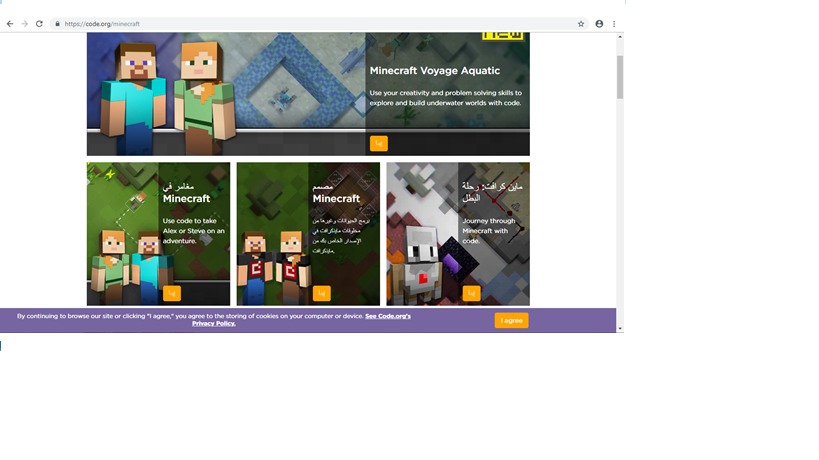The width and height of the screenshot is (819, 460).
Task: Open the Chrome three-dot menu
Action: [x=614, y=24]
